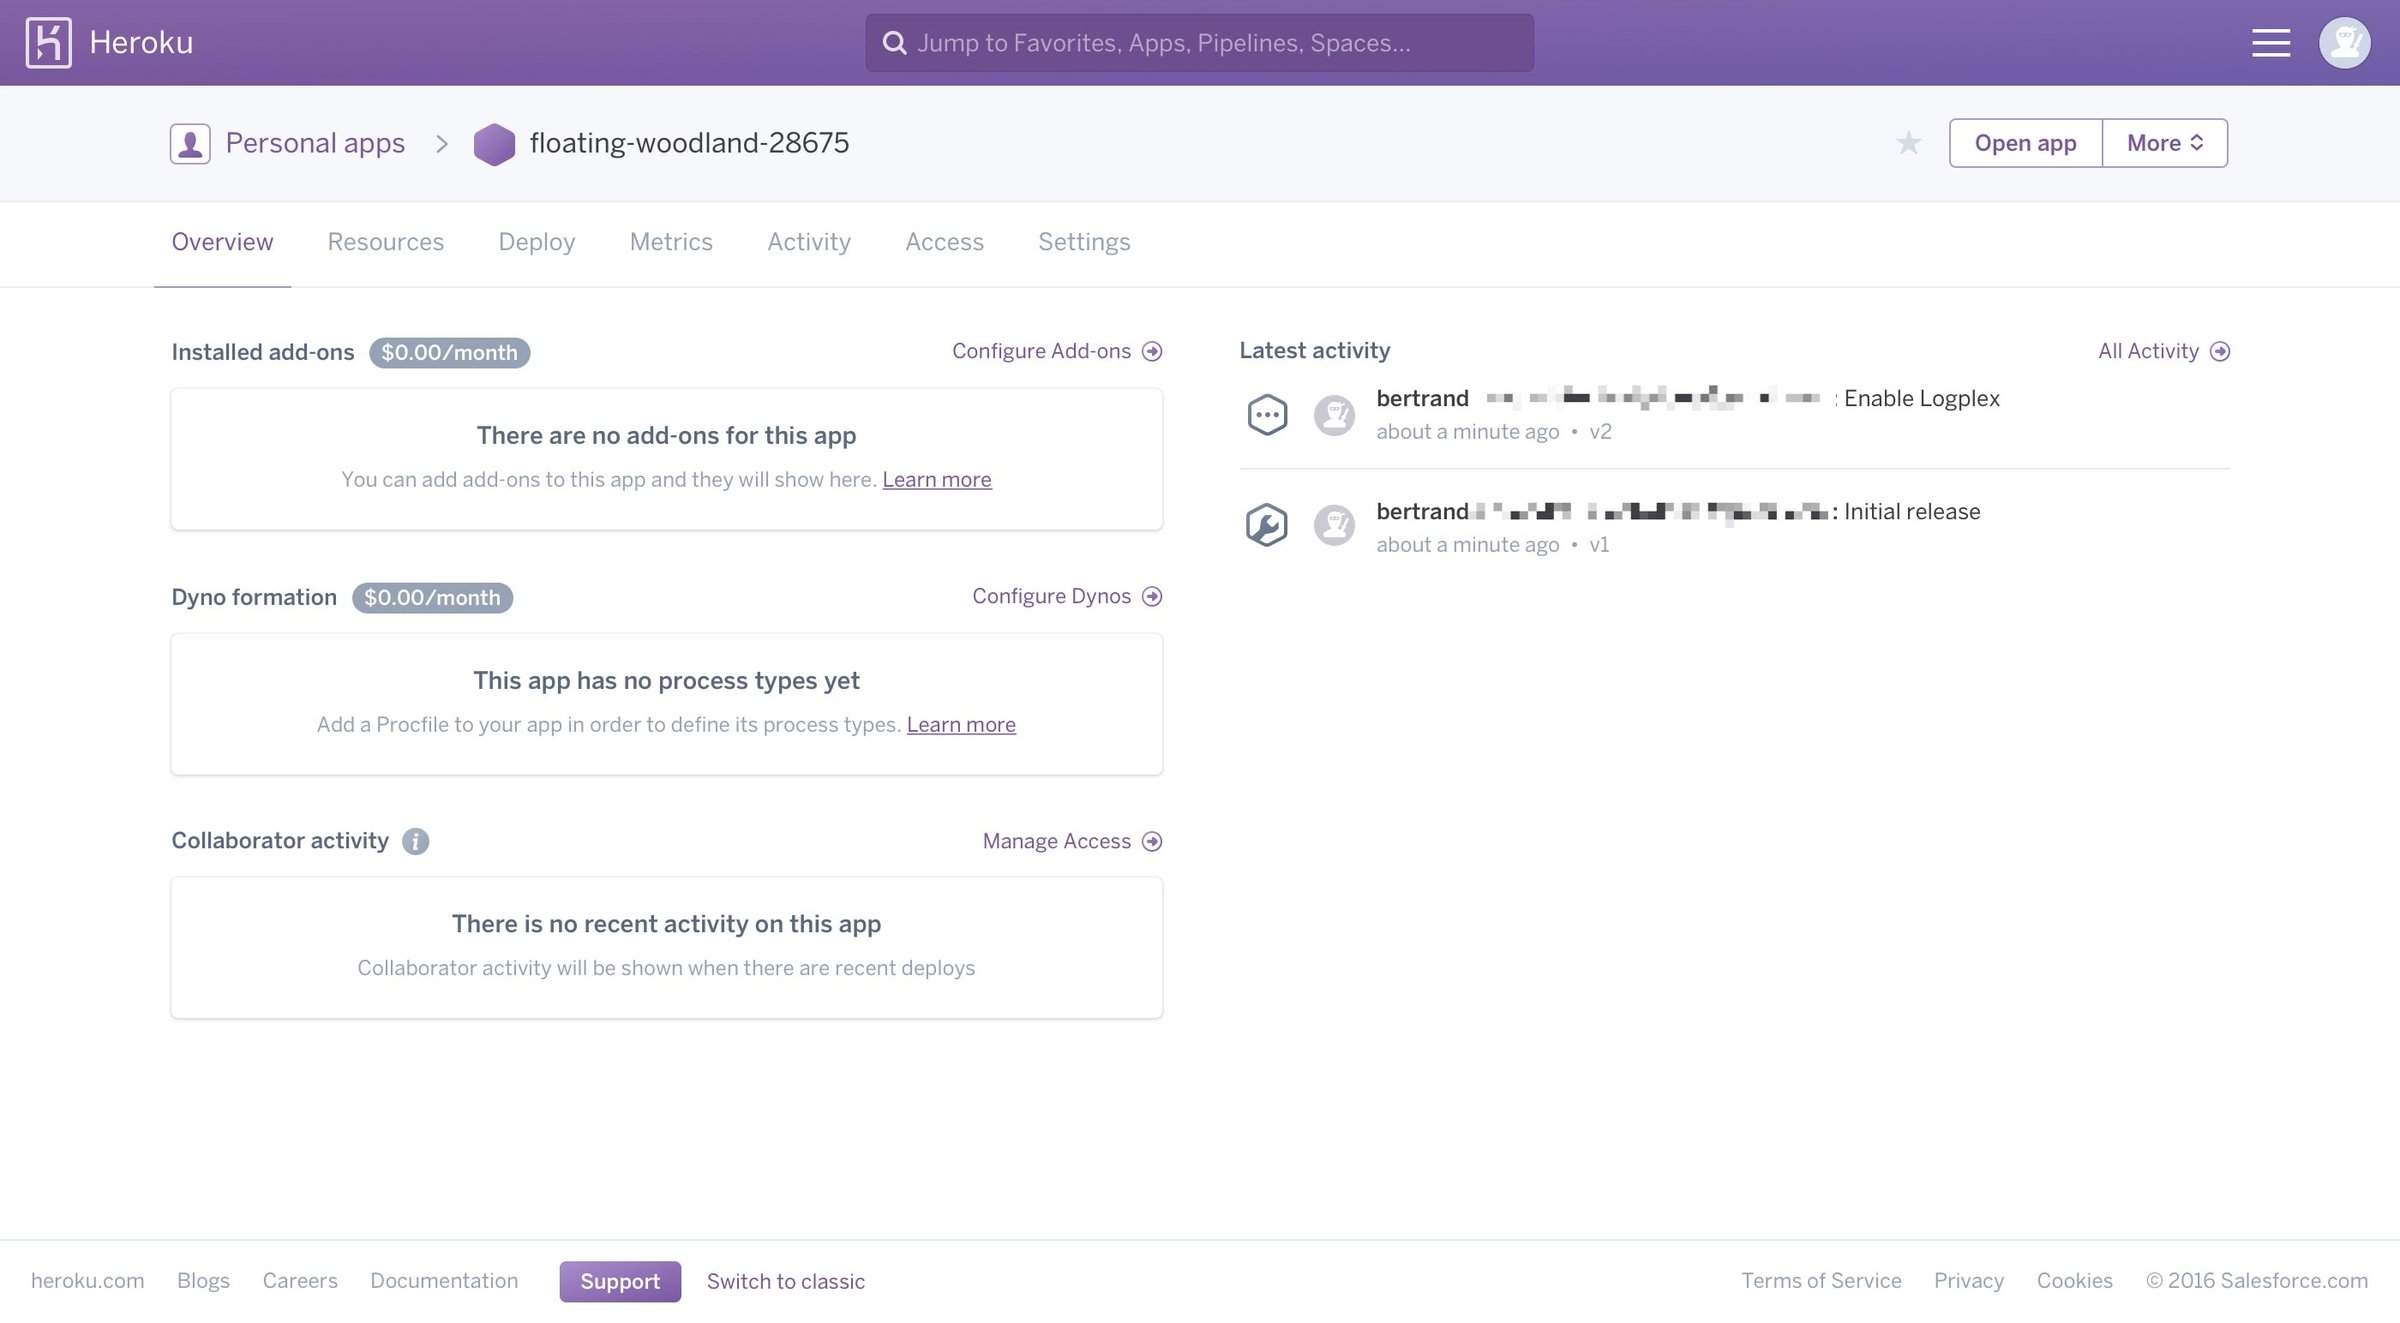Select the Deploy tab
Image resolution: width=2400 pixels, height=1323 pixels.
[537, 242]
